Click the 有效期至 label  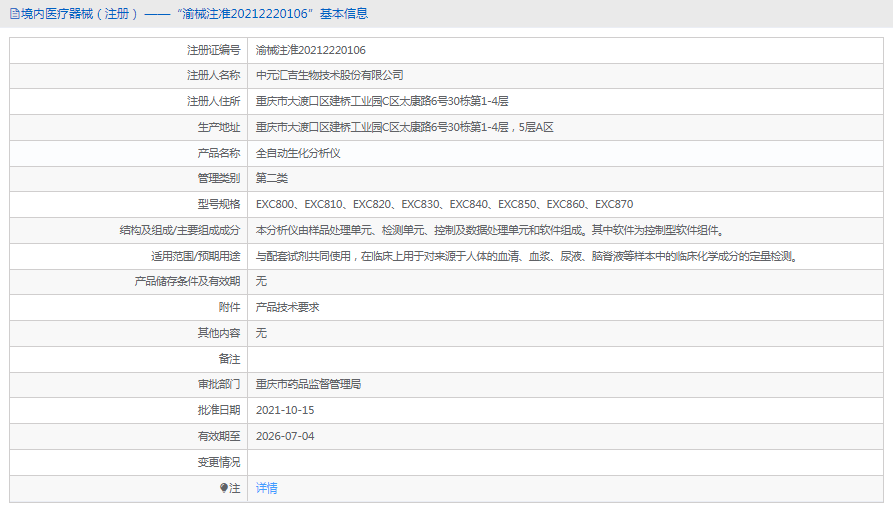219,436
